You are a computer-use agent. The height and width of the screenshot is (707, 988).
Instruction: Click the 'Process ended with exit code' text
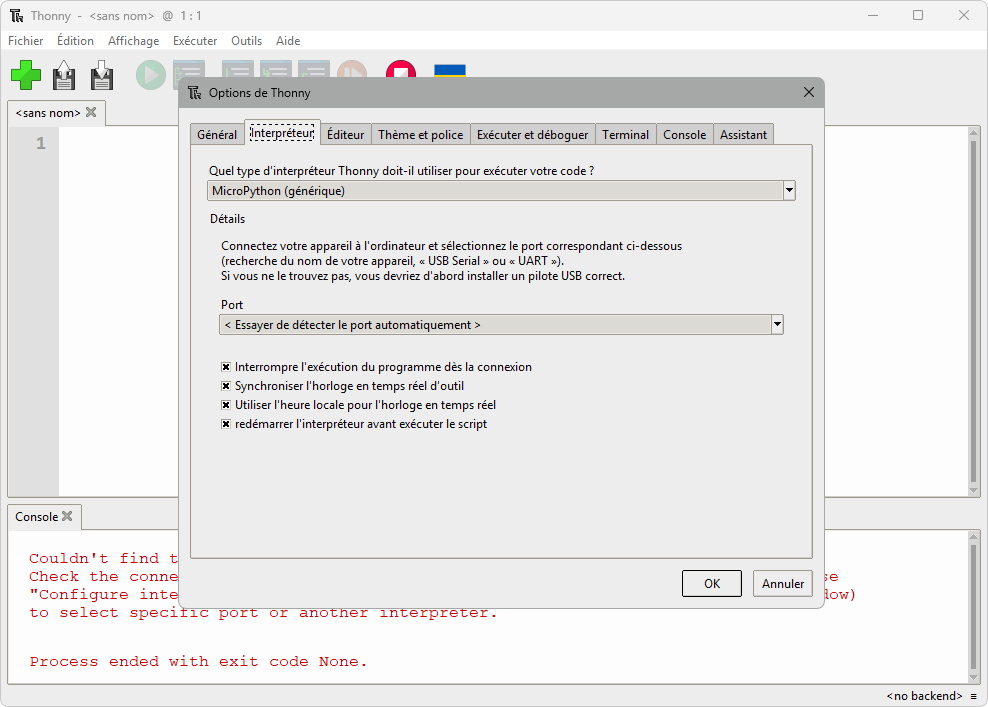[198, 662]
